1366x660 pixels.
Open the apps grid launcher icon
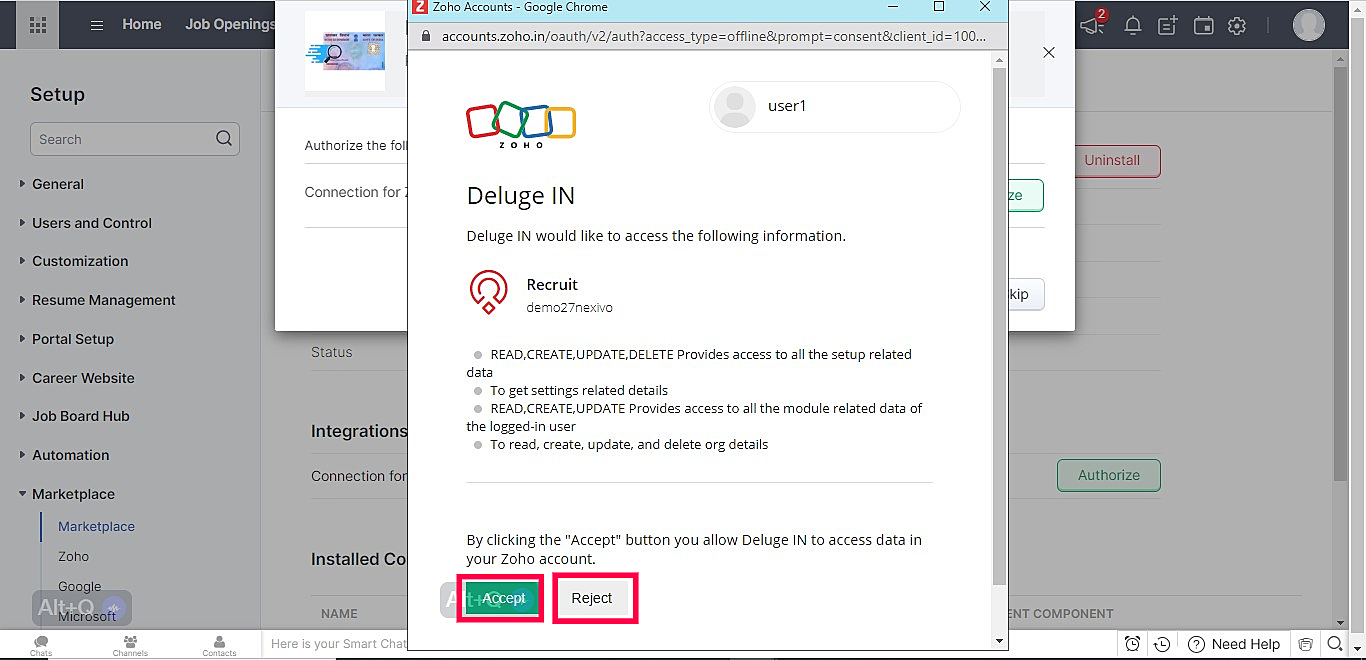(38, 25)
